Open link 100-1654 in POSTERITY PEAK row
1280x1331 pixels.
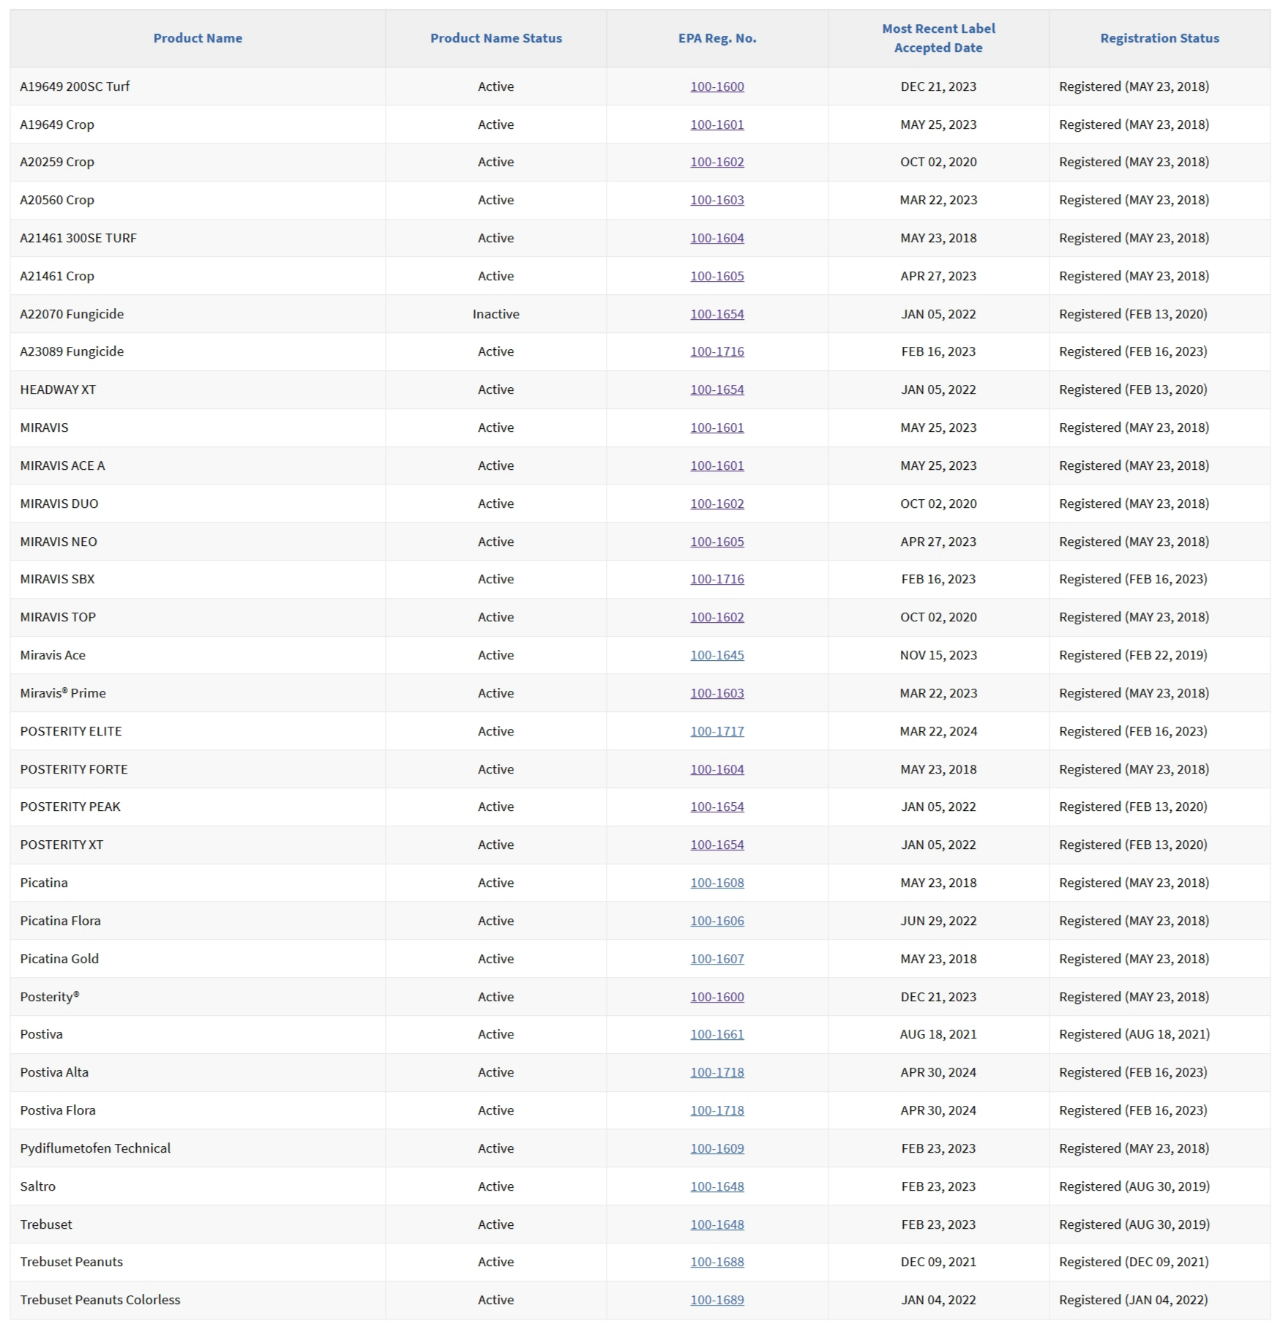717,807
